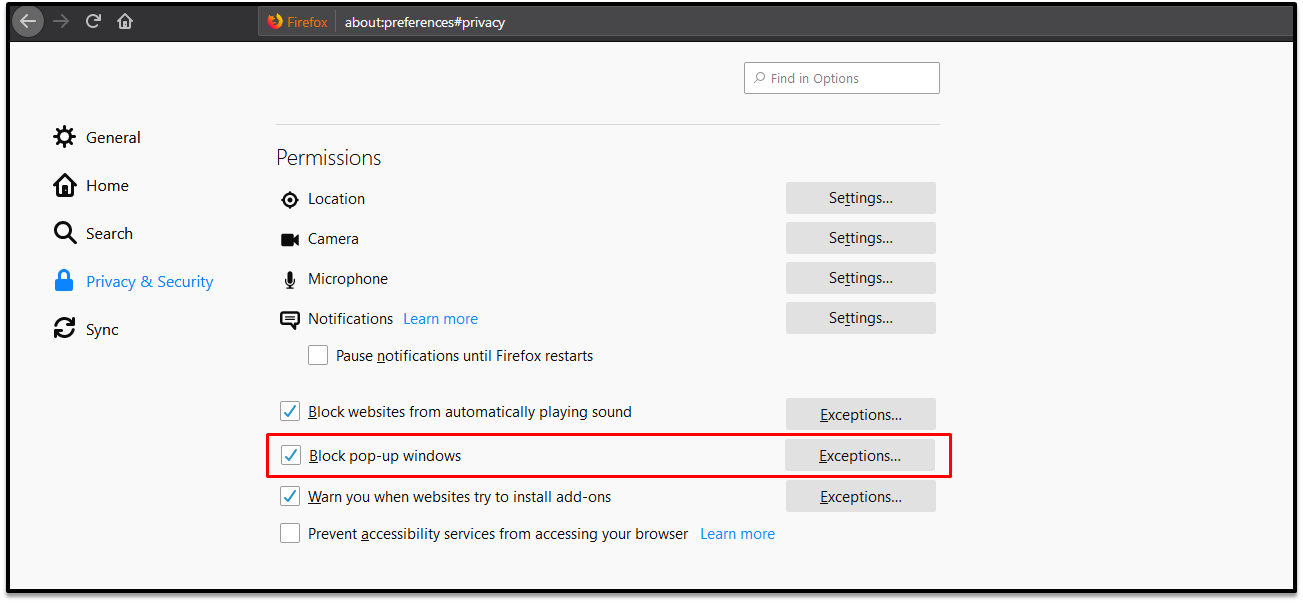The height and width of the screenshot is (603, 1303).
Task: Click the General gear icon in sidebar
Action: [65, 137]
